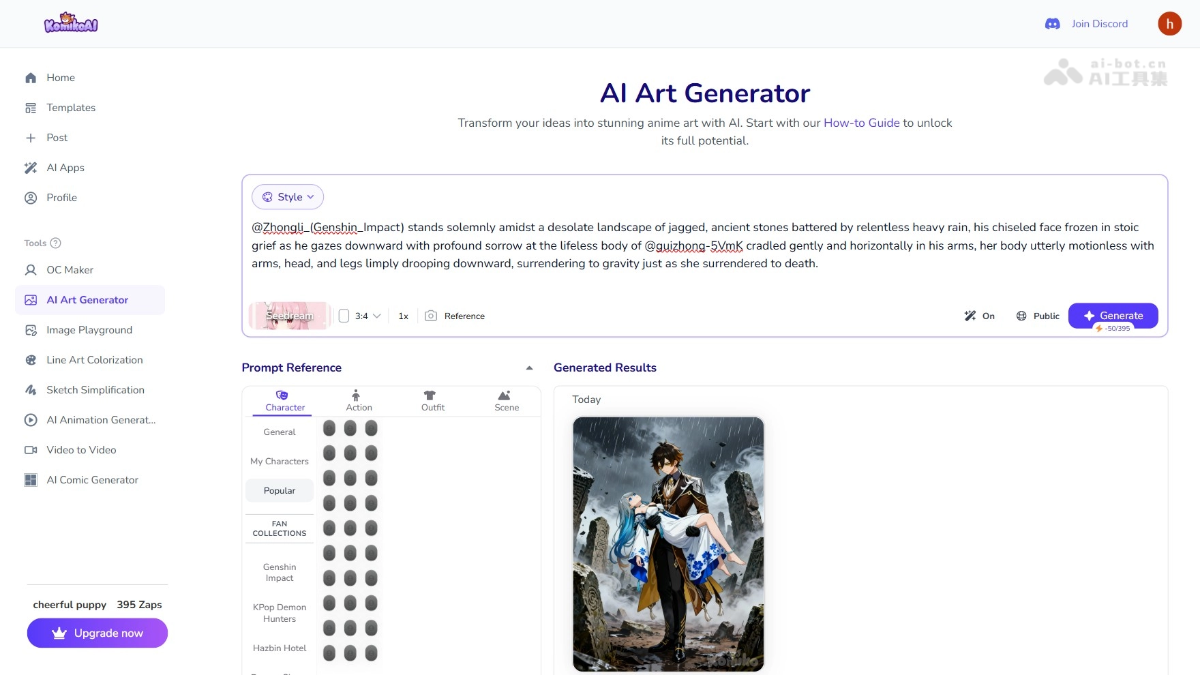Click the Generate button
The width and height of the screenshot is (1200, 675).
1112,315
